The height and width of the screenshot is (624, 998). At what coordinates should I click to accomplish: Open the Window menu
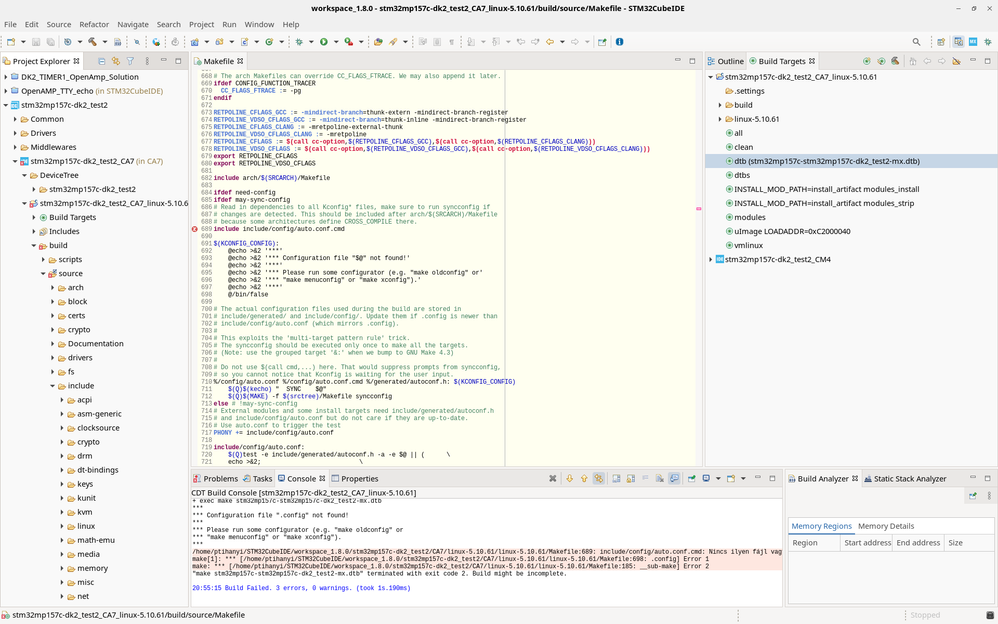[x=259, y=24]
